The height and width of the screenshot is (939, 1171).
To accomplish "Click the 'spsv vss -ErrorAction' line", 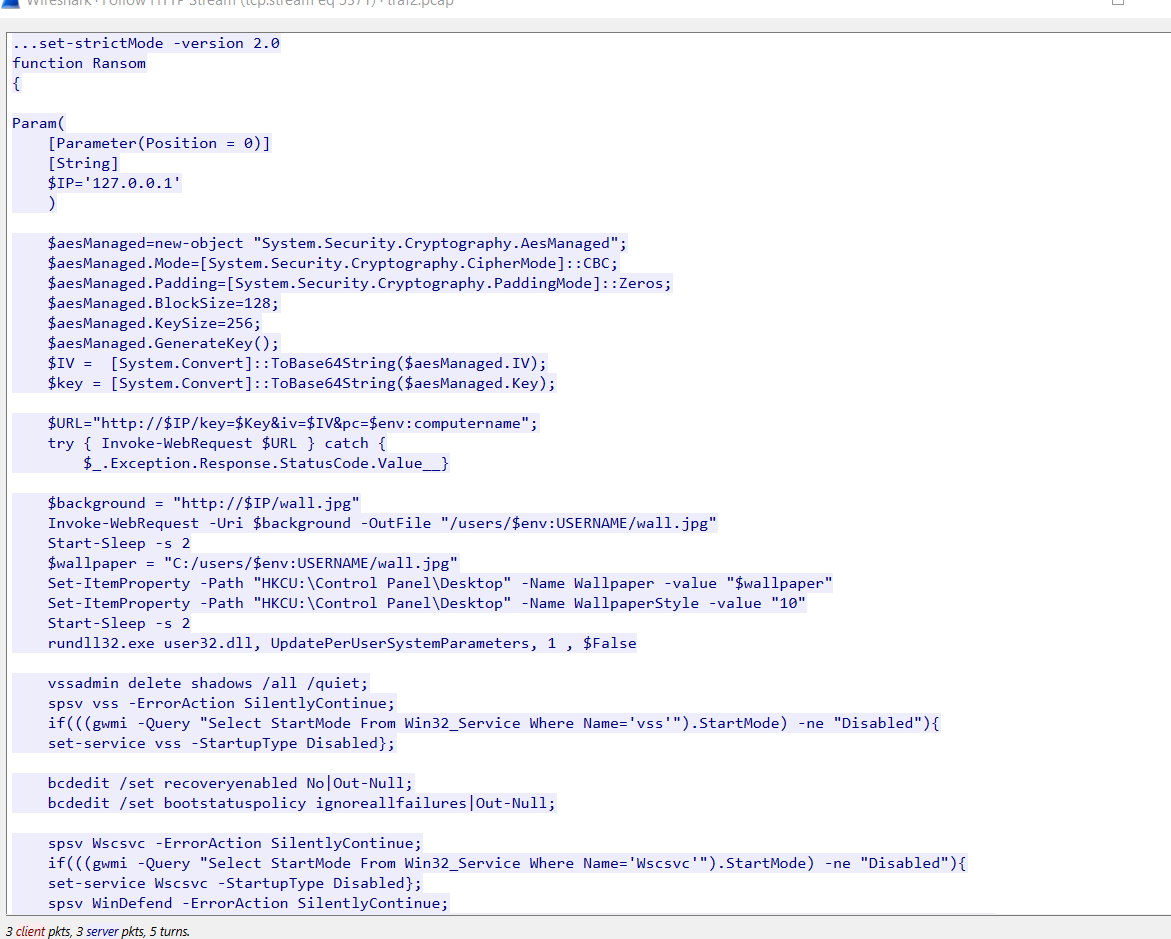I will tap(221, 704).
